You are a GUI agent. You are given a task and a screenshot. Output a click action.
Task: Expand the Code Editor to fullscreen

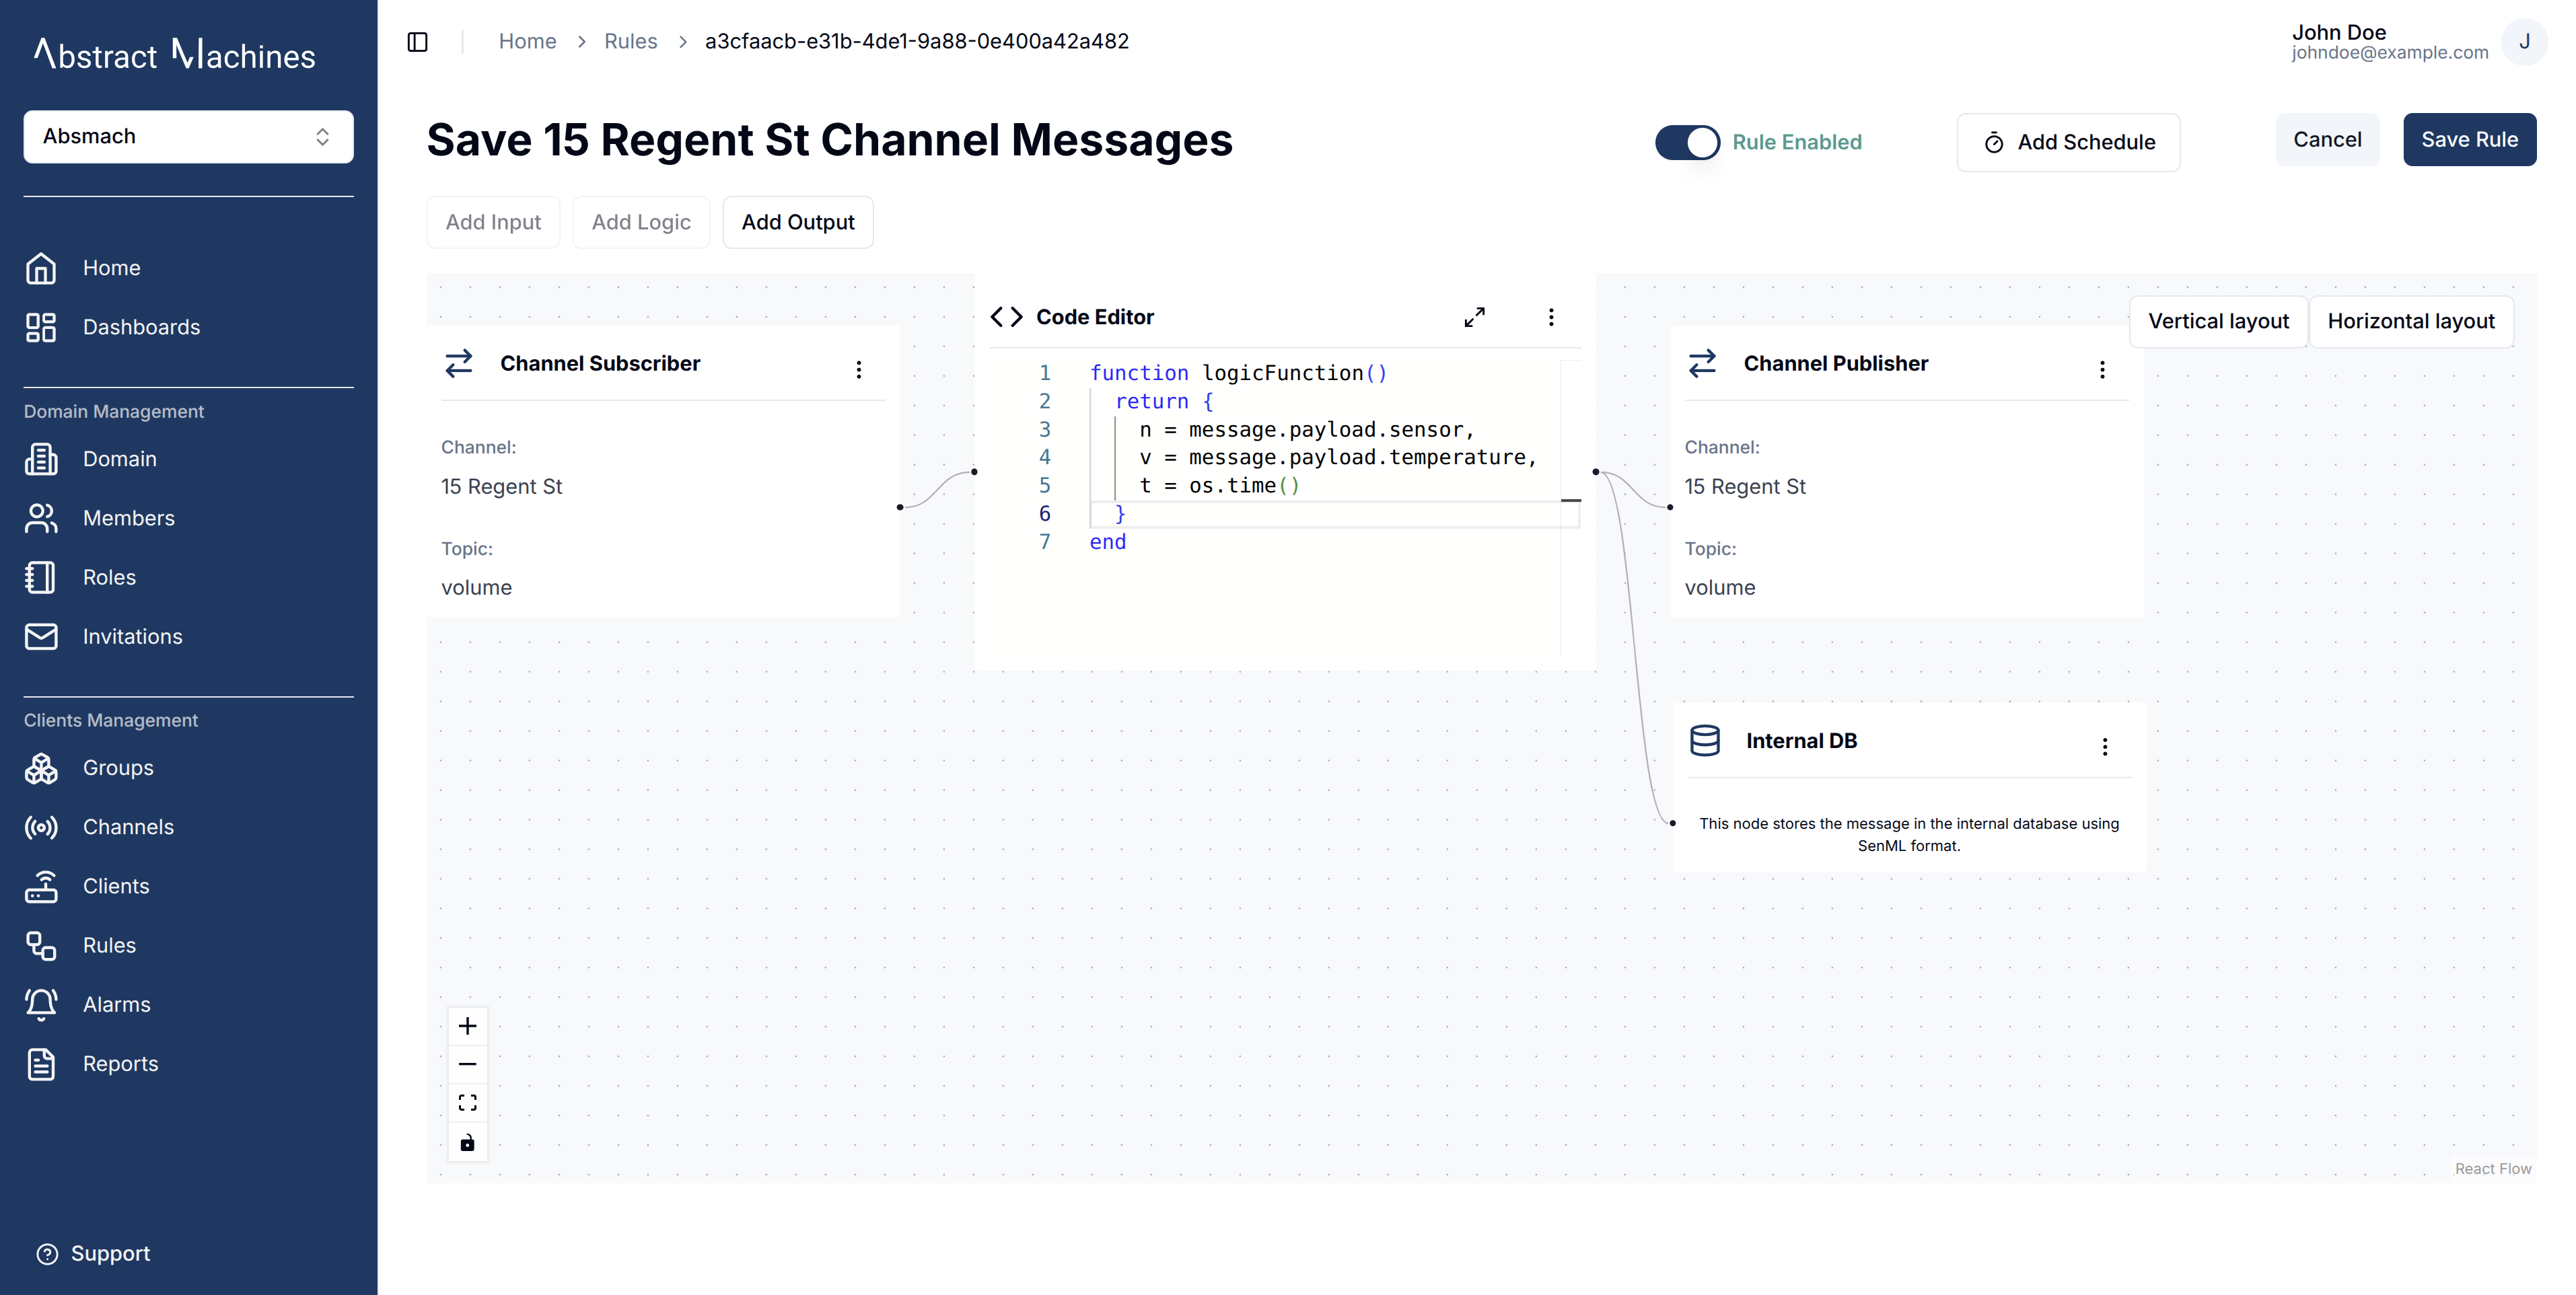[1474, 317]
